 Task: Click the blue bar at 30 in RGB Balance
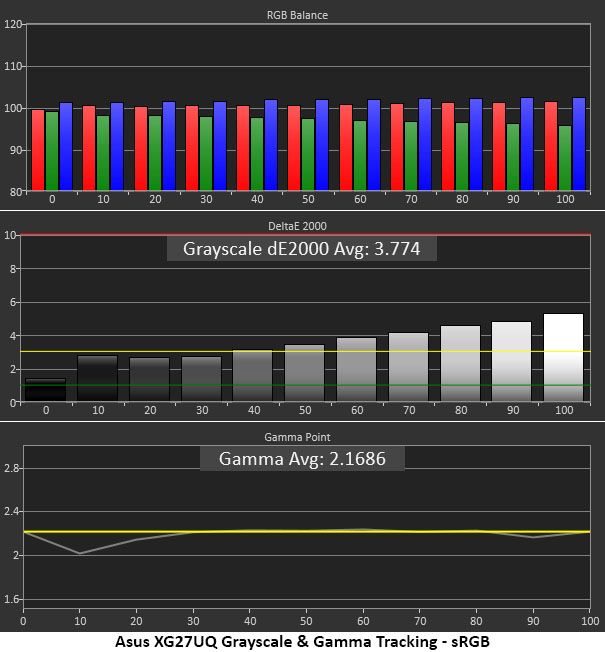click(x=220, y=146)
